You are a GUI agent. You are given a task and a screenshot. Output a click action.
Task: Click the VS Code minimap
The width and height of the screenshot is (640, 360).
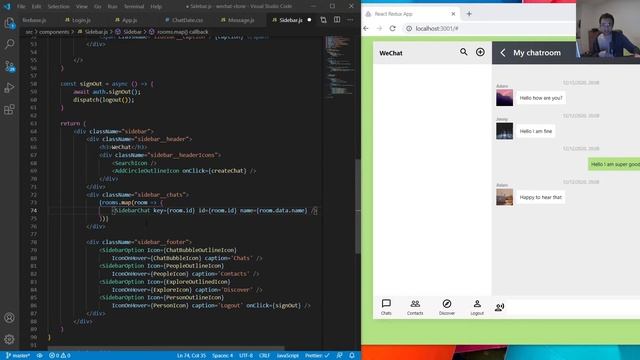340,68
